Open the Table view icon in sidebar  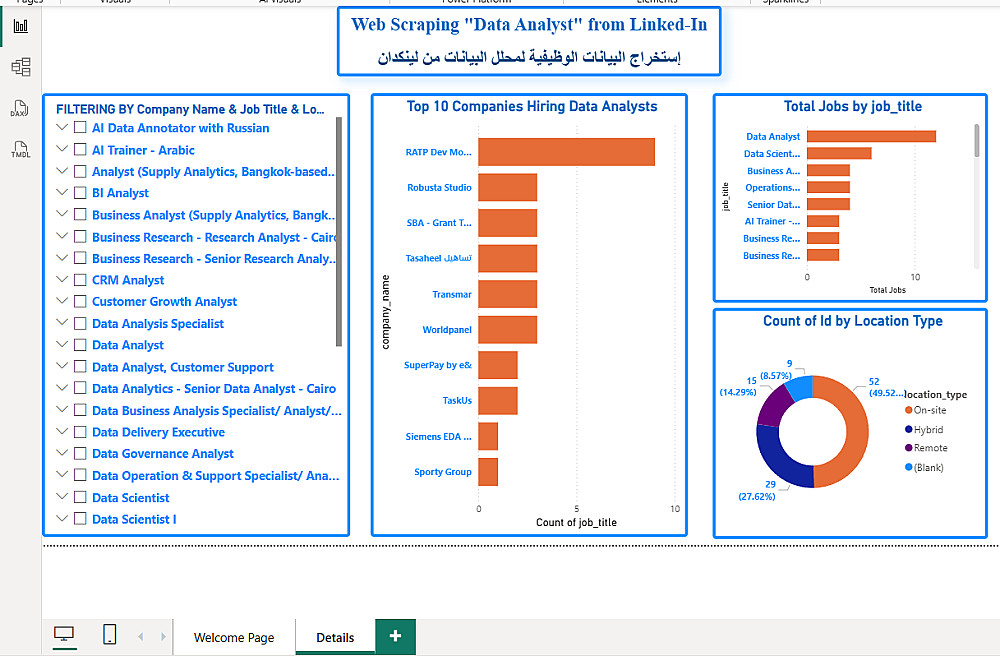[x=20, y=66]
